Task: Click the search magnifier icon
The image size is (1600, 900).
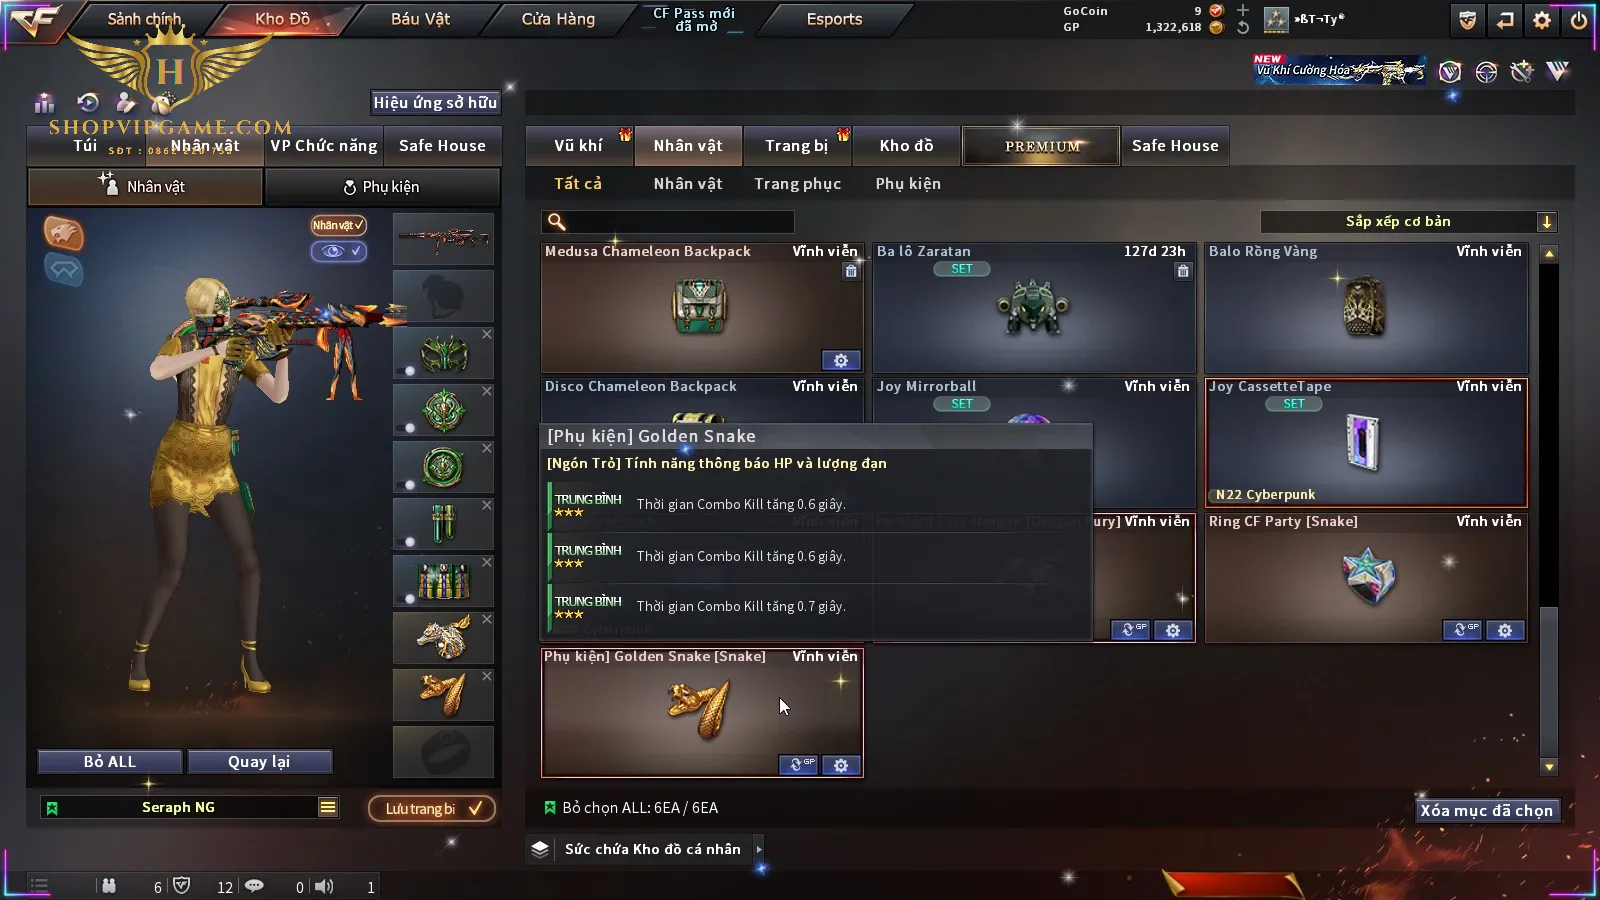Action: 557,222
